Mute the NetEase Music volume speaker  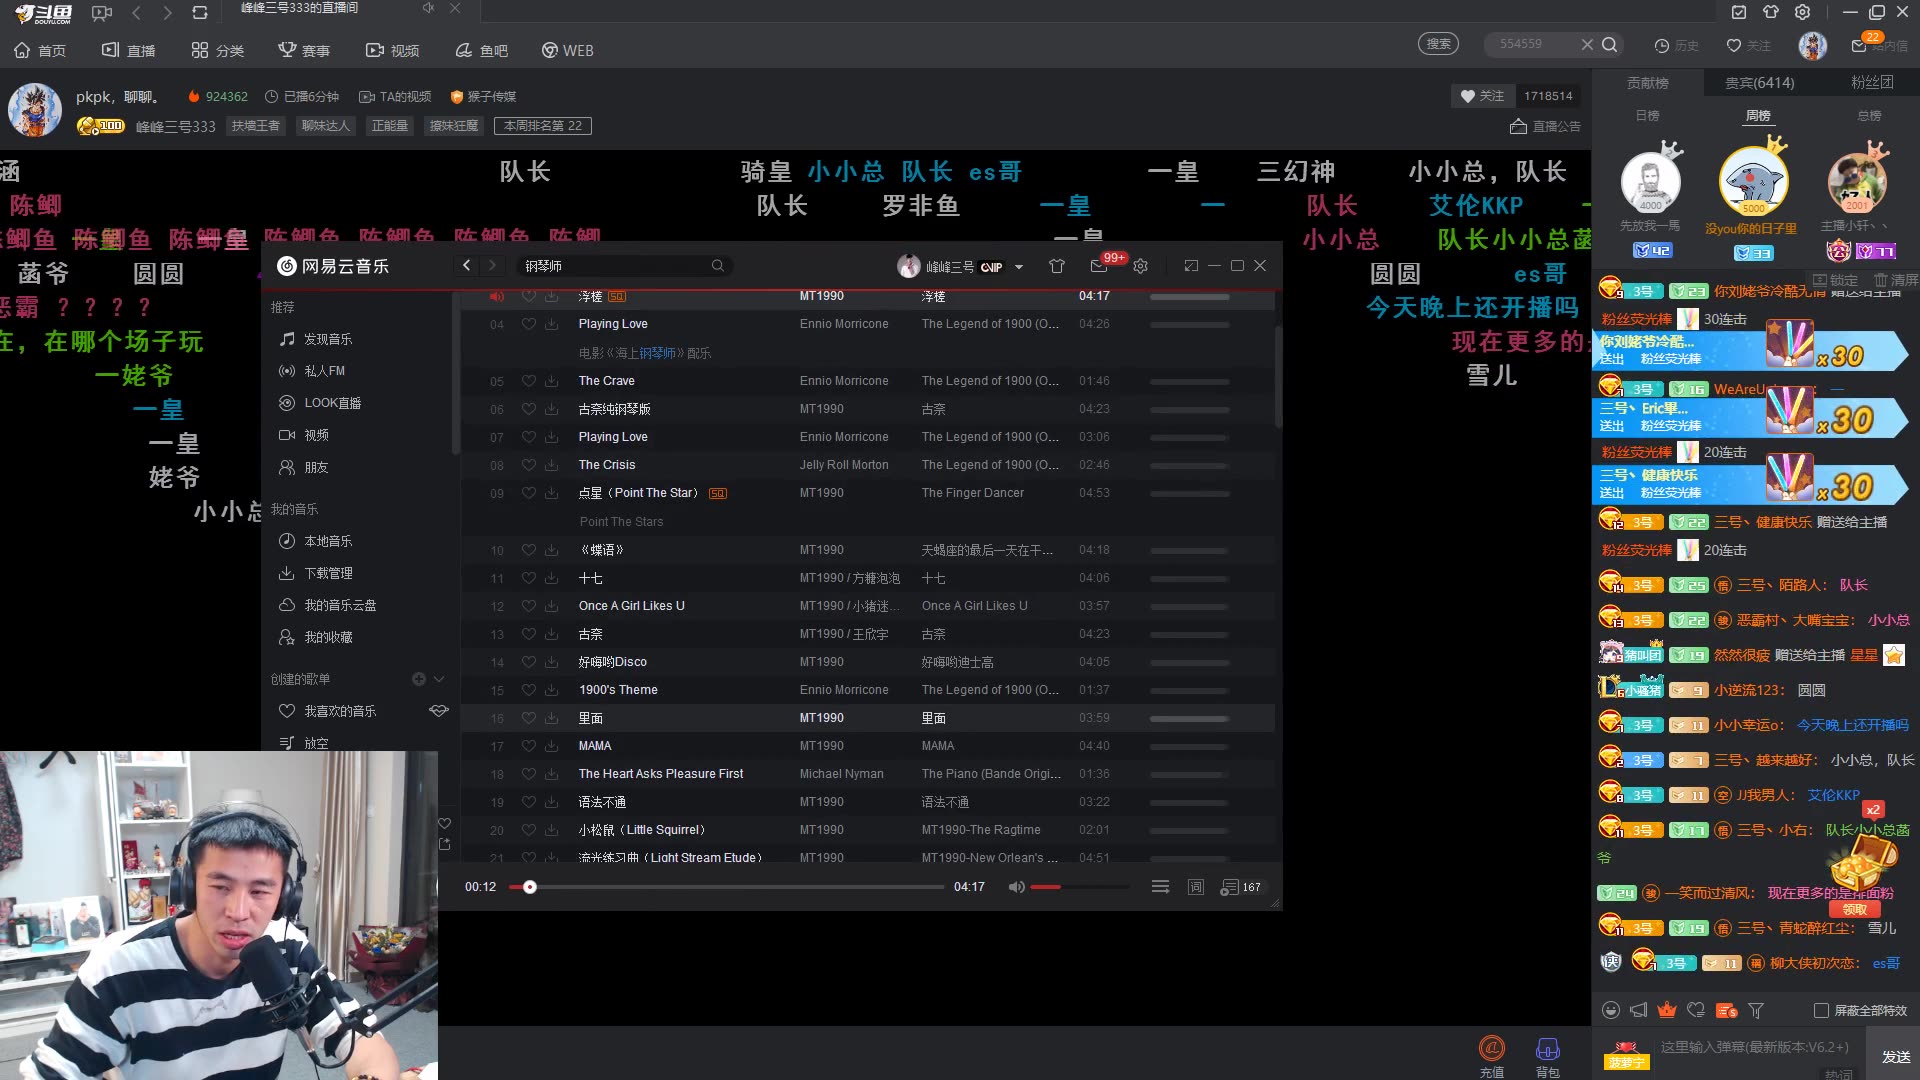[x=1016, y=887]
